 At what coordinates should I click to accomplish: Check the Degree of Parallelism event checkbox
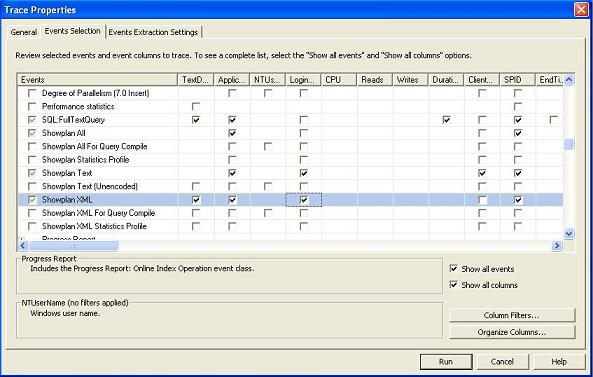pyautogui.click(x=32, y=93)
